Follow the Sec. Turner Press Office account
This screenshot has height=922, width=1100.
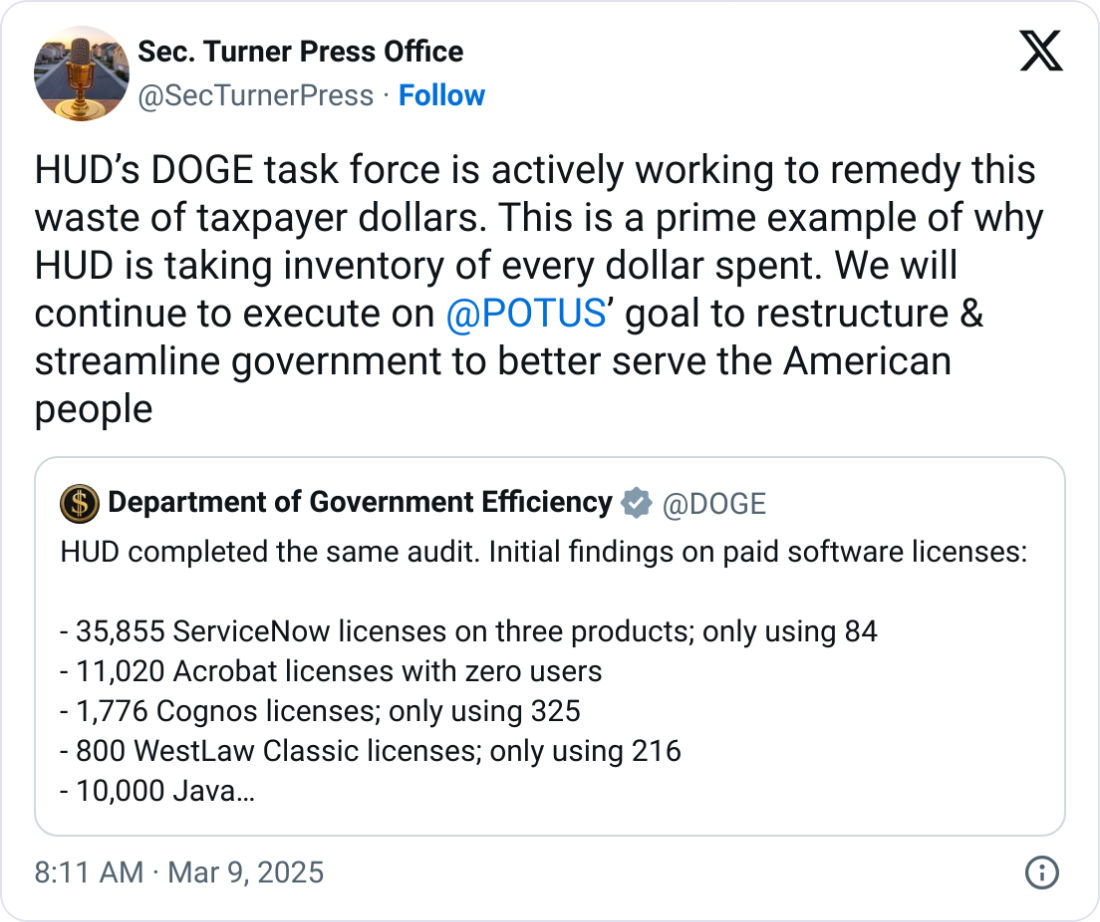[x=441, y=96]
